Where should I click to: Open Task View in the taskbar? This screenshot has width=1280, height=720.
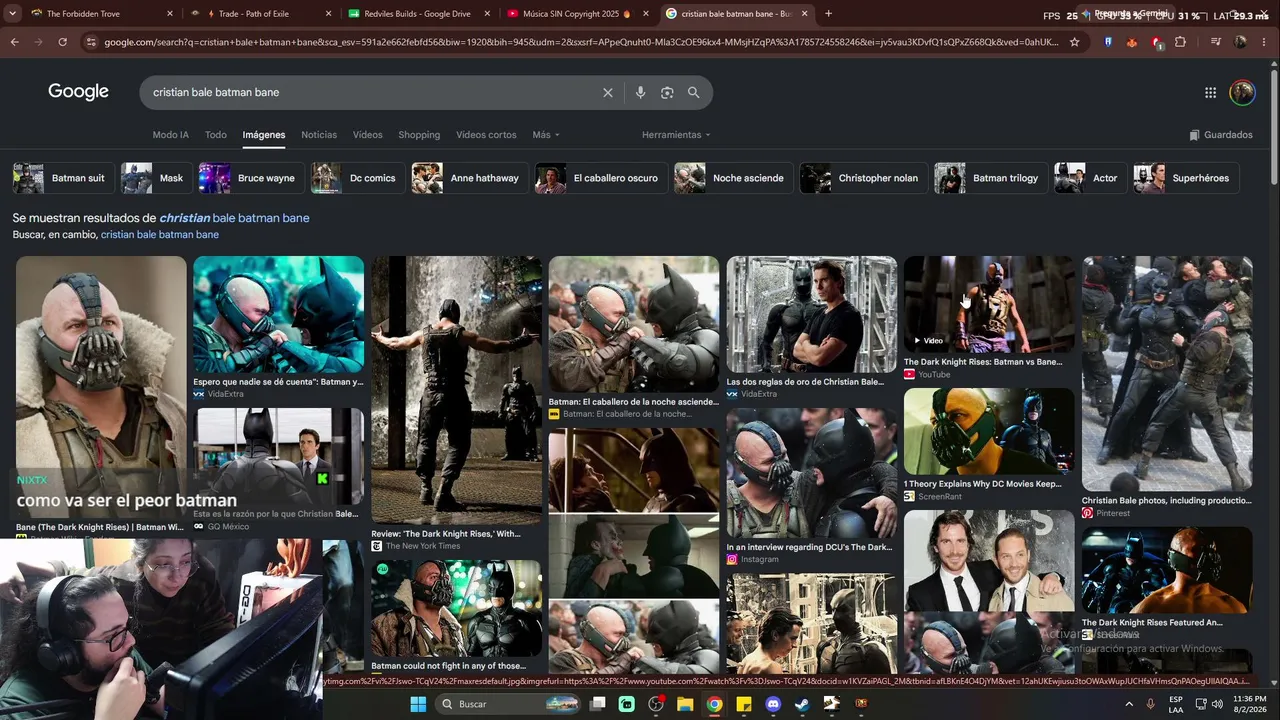pyautogui.click(x=597, y=704)
